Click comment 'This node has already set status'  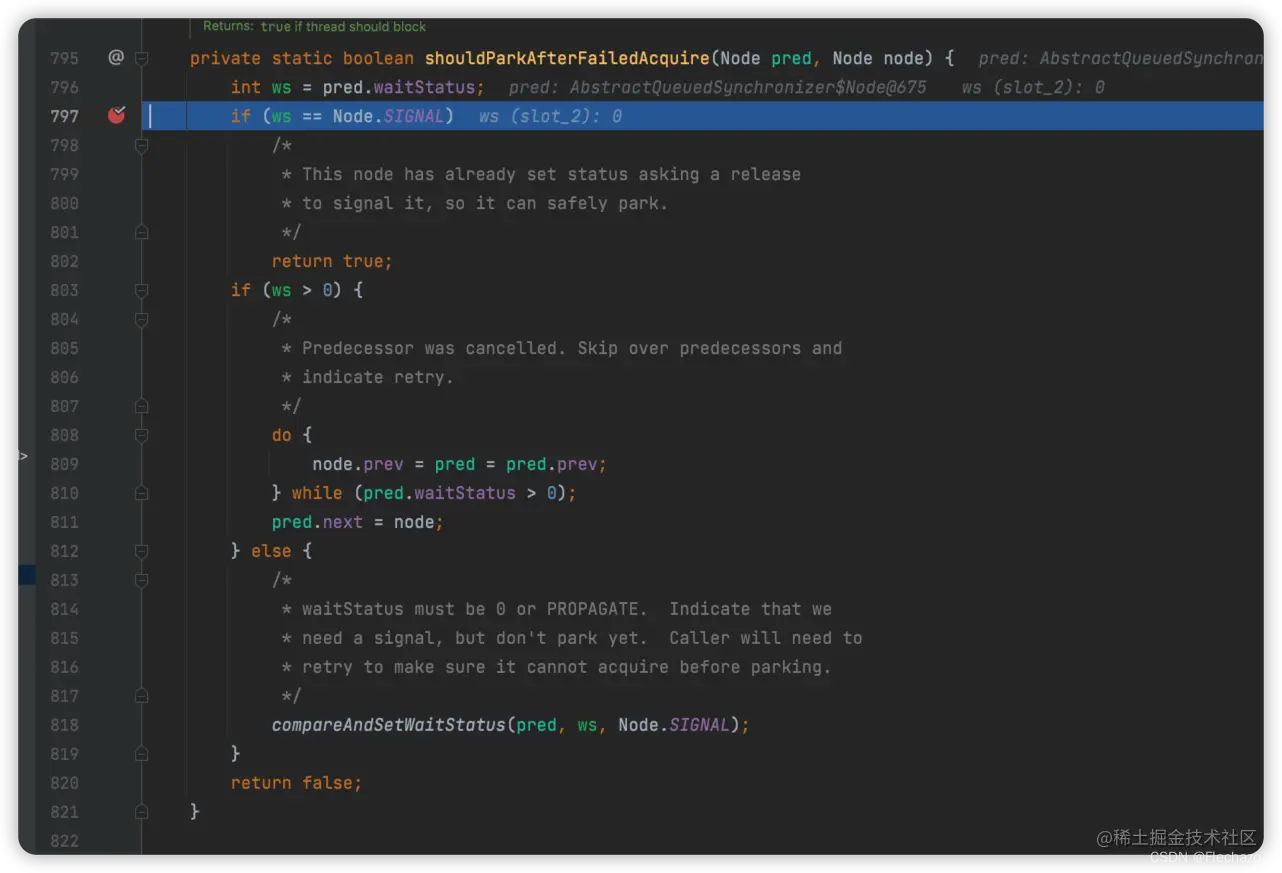[x=541, y=174]
